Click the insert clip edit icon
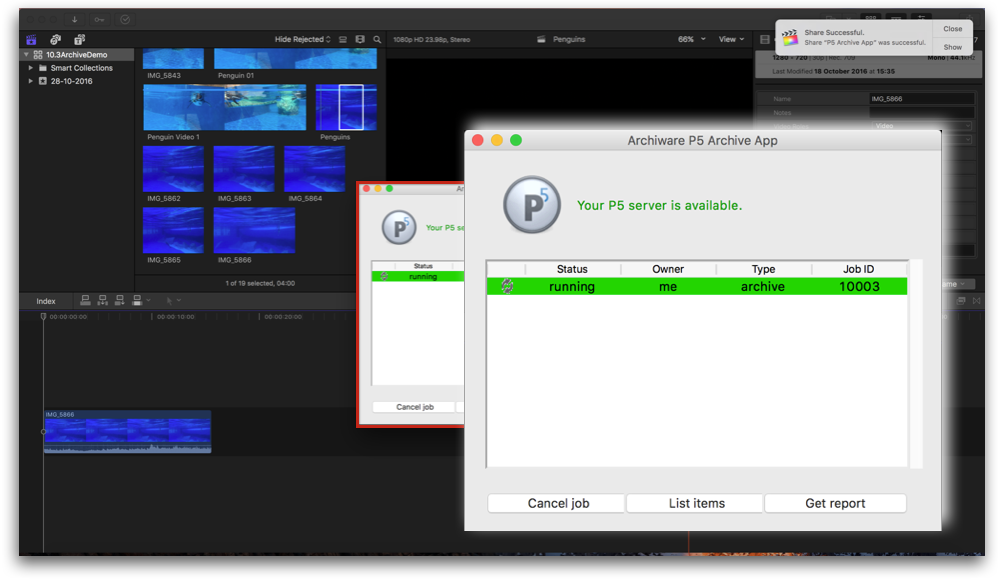The width and height of the screenshot is (1004, 579). [102, 300]
